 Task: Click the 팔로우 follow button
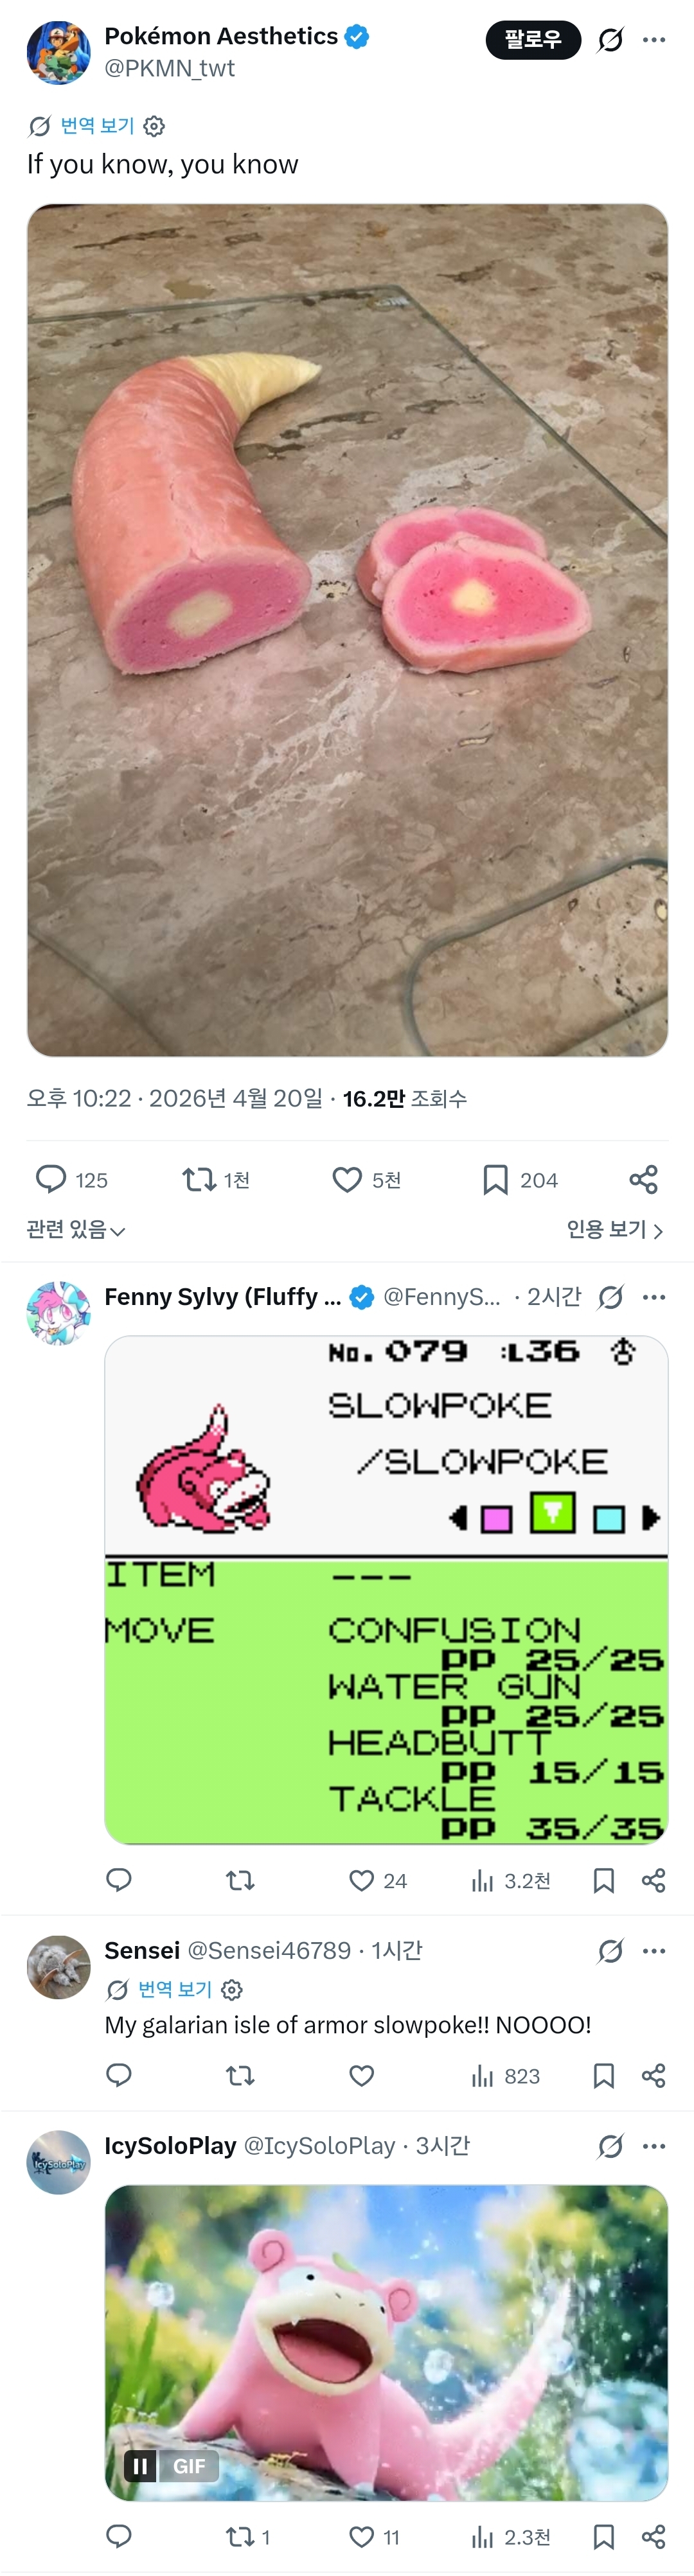[x=532, y=40]
